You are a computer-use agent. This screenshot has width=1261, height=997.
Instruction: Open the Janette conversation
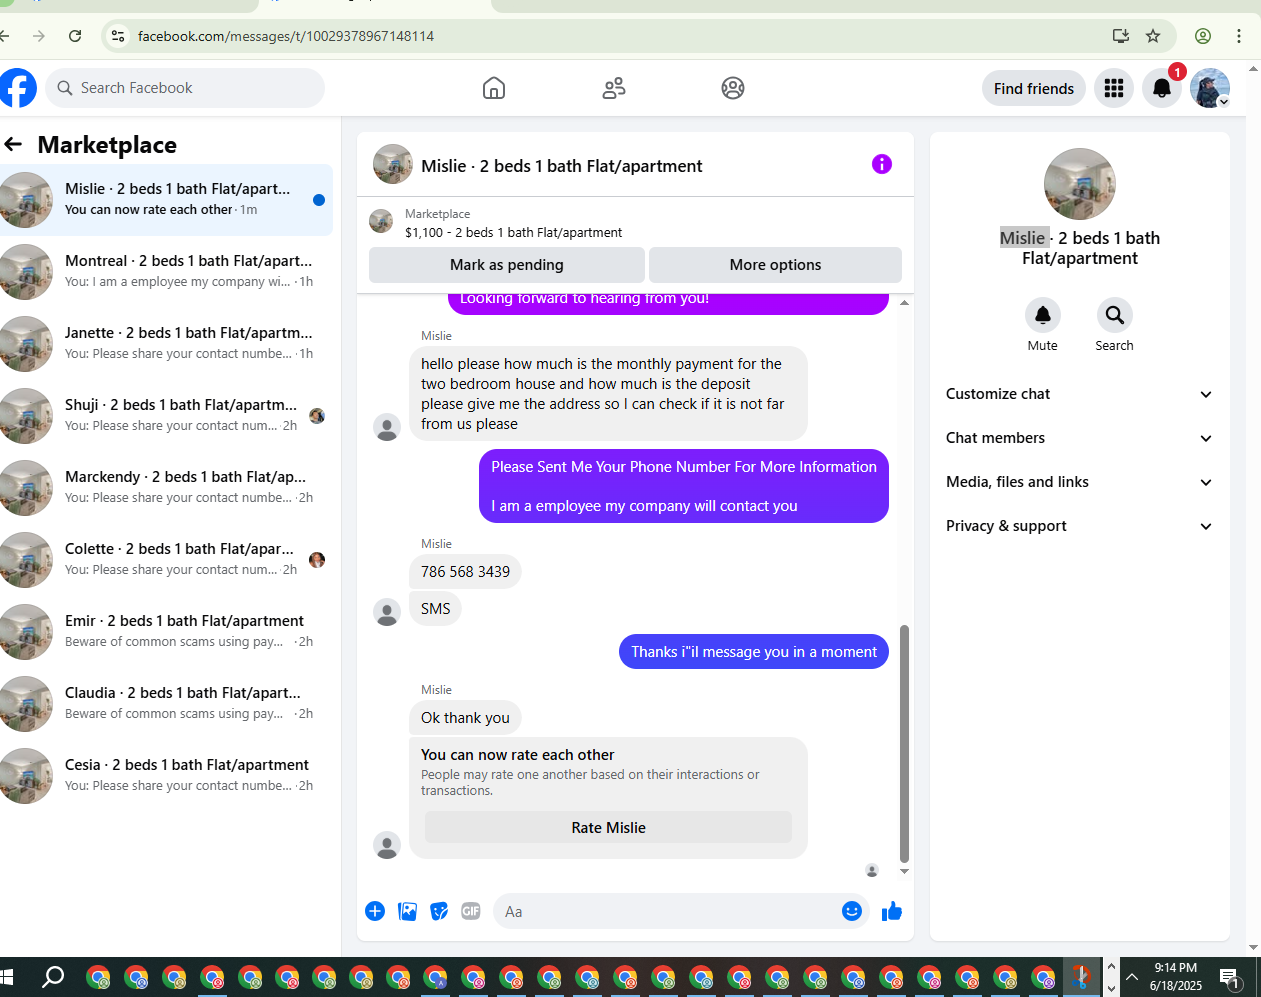[x=166, y=344]
